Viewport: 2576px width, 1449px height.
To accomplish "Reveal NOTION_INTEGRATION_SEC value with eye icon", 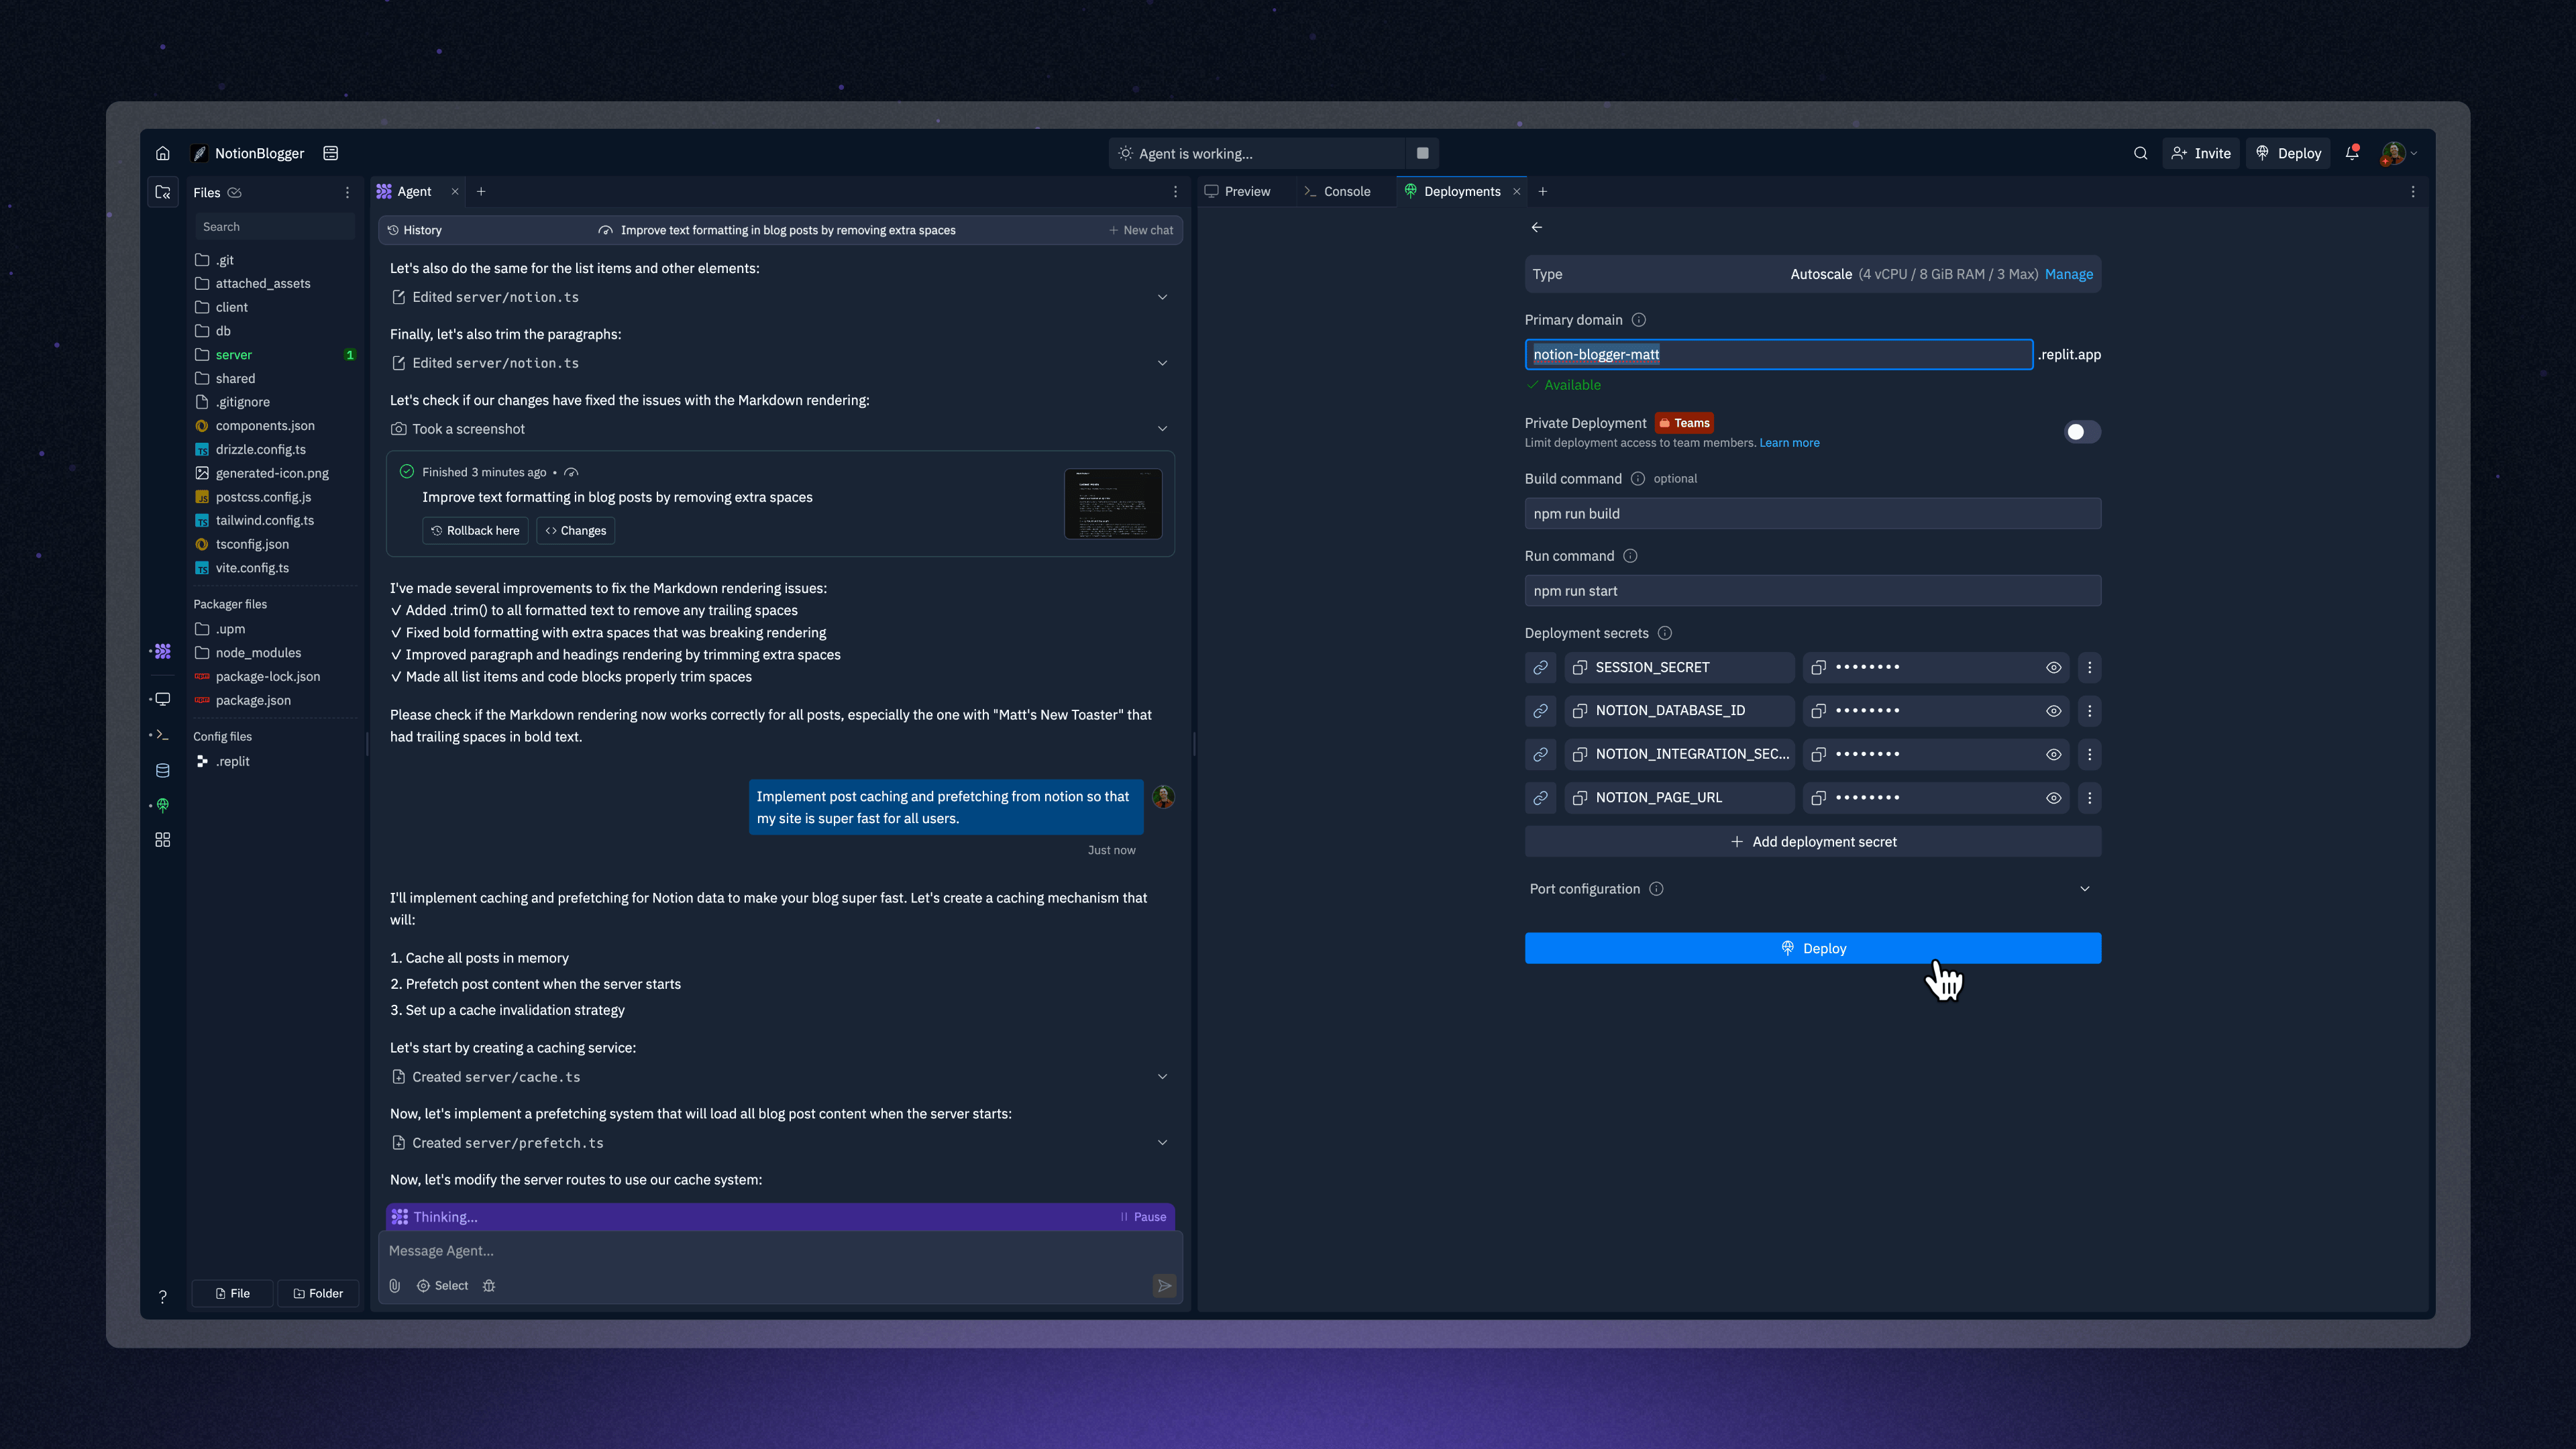I will tap(2053, 754).
